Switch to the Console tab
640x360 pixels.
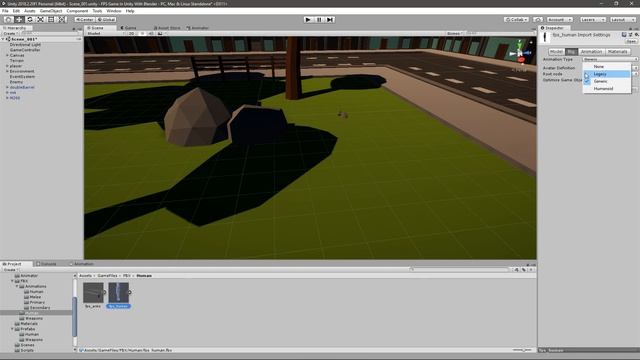[x=48, y=264]
